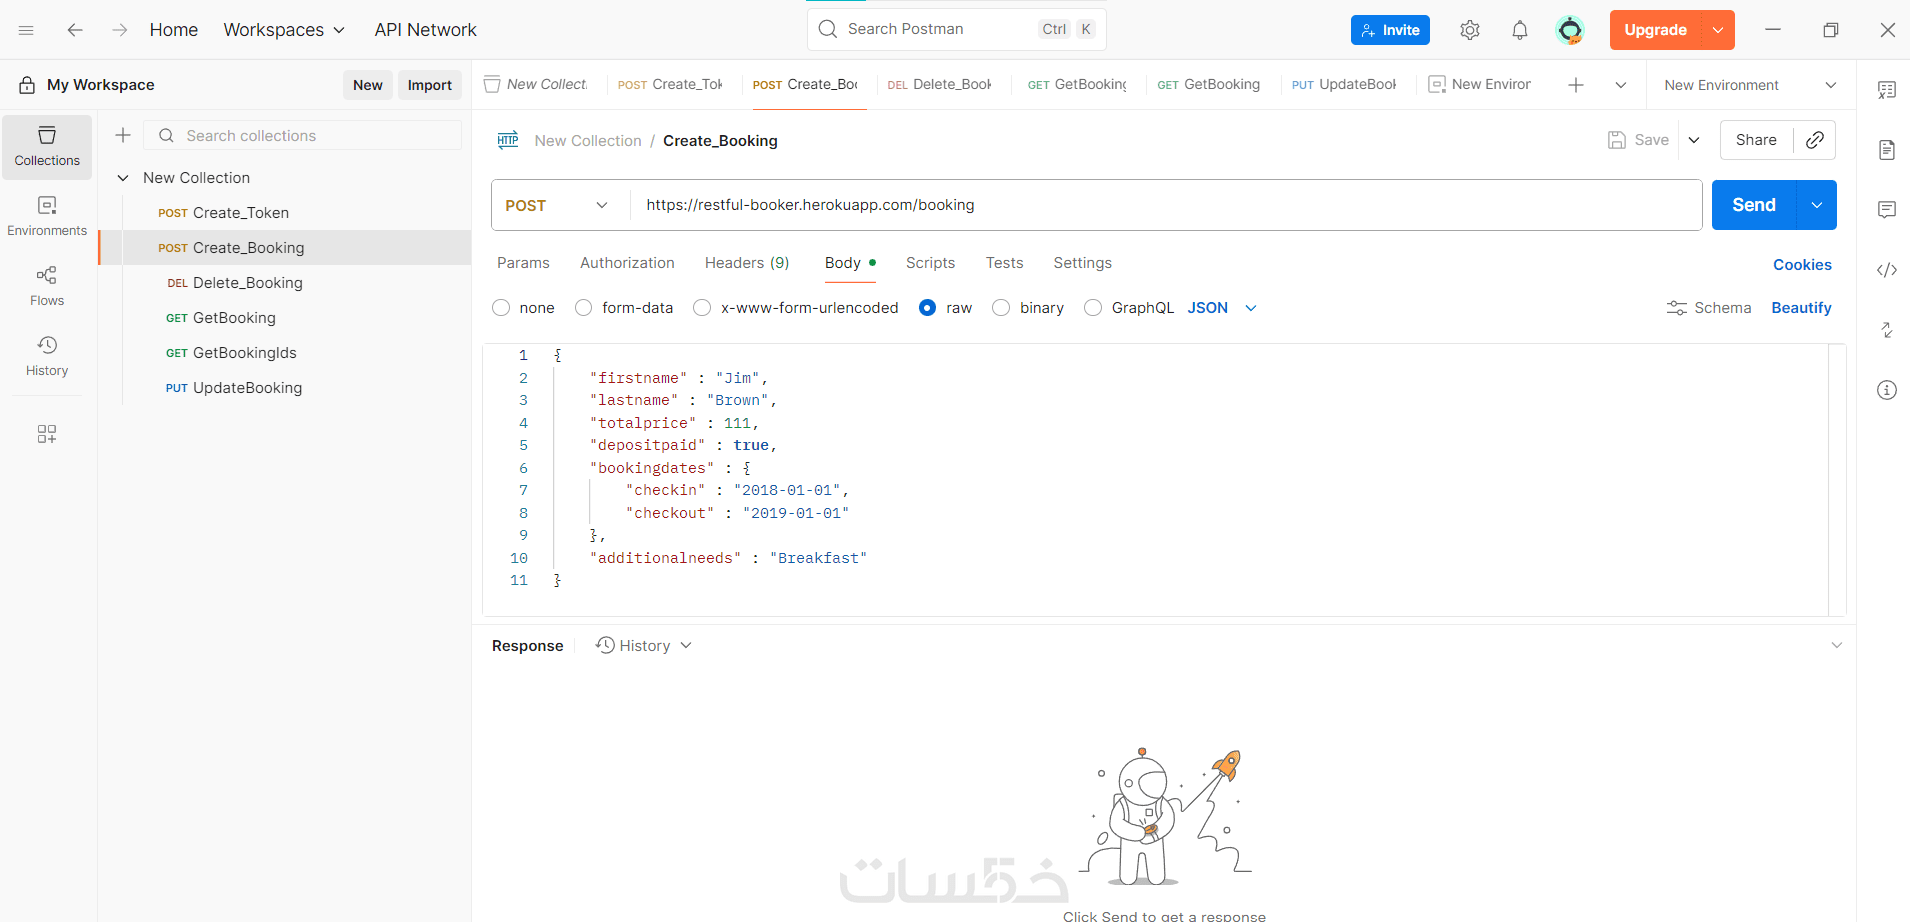This screenshot has height=922, width=1910.
Task: Open the comments icon in right sidebar
Action: click(x=1887, y=210)
